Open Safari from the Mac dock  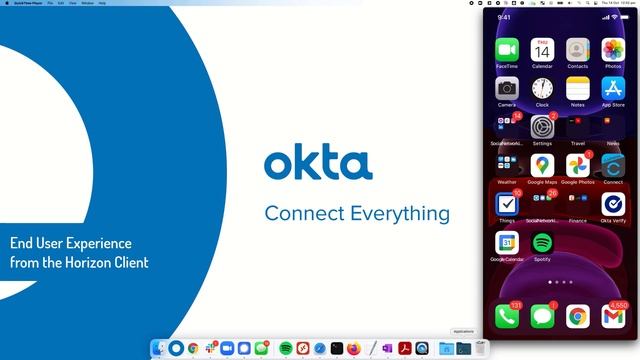(320, 349)
